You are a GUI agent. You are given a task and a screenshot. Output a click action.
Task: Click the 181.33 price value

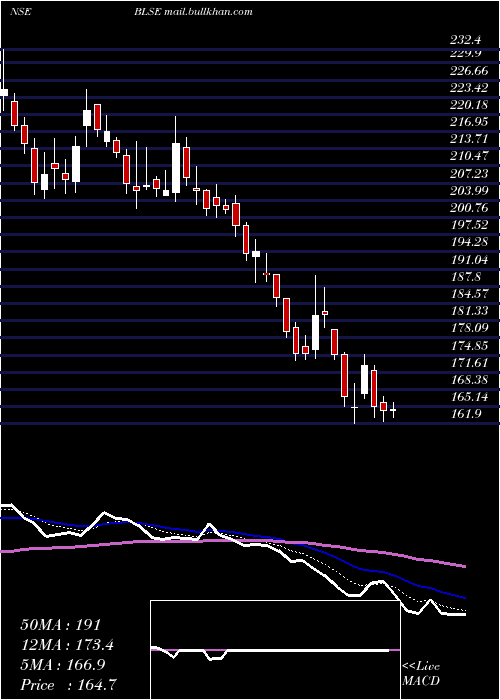click(x=470, y=311)
